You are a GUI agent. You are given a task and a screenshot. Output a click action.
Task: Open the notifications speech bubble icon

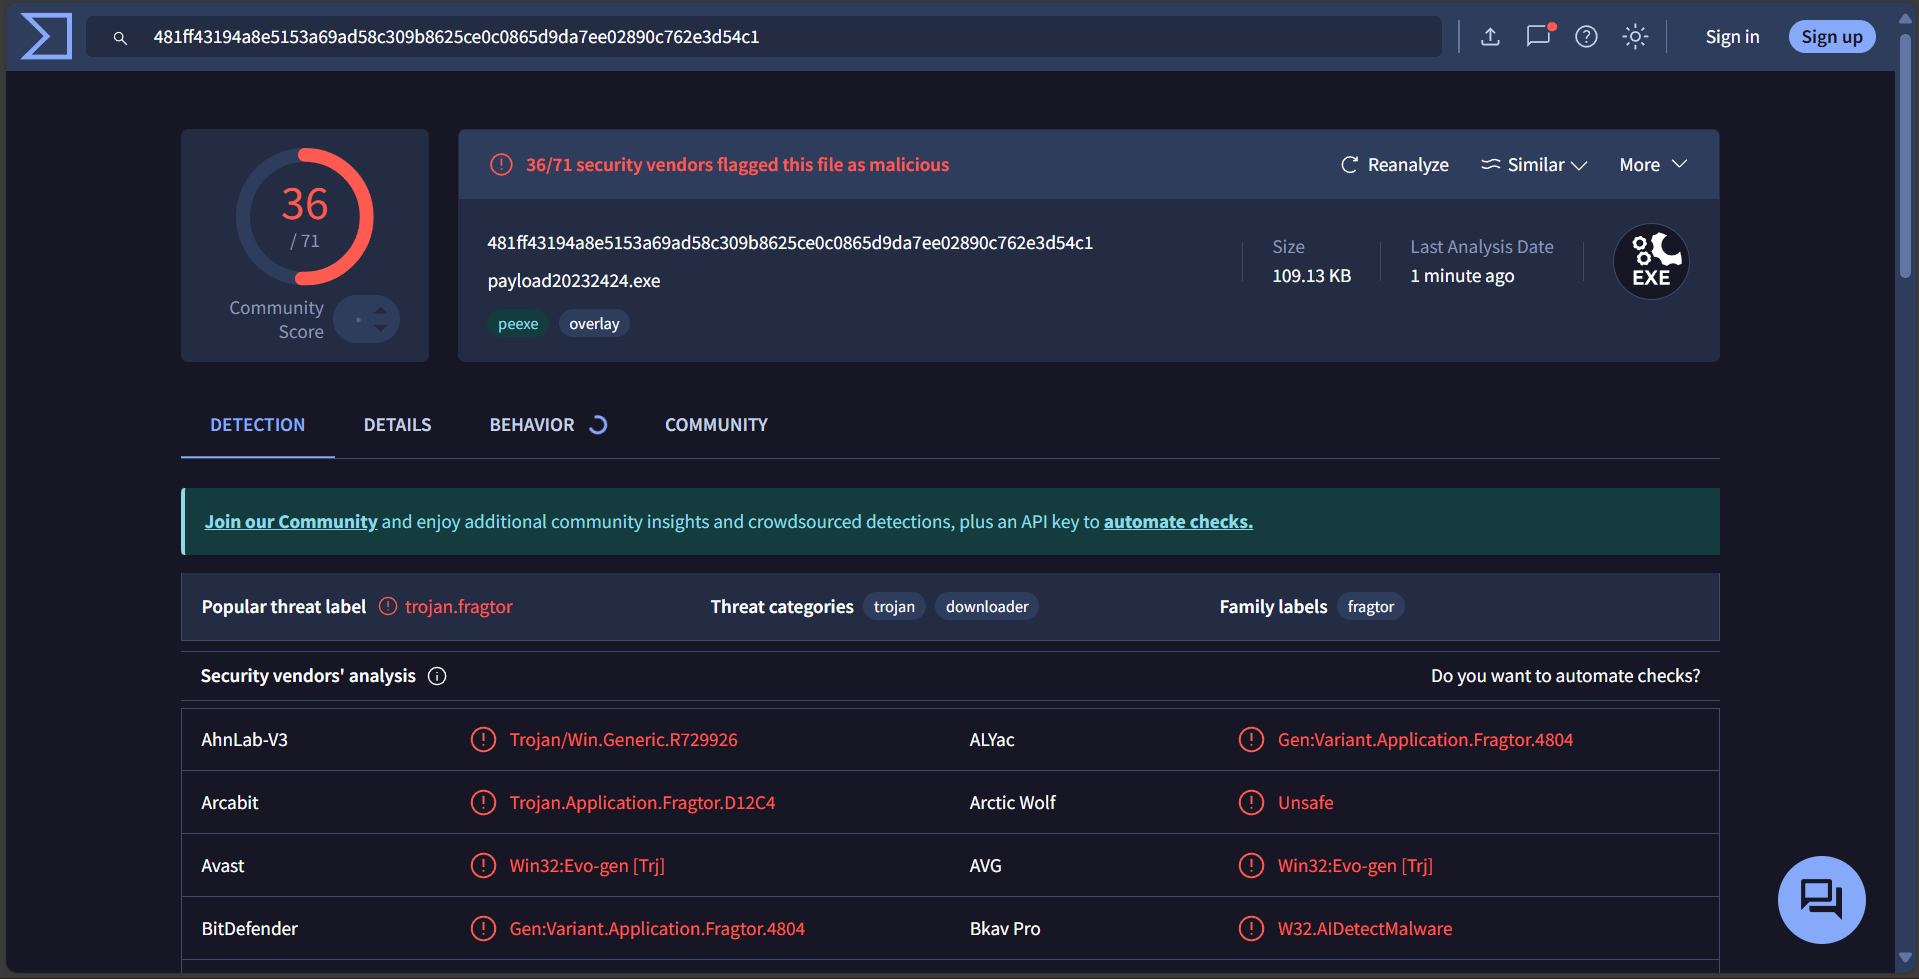point(1538,37)
